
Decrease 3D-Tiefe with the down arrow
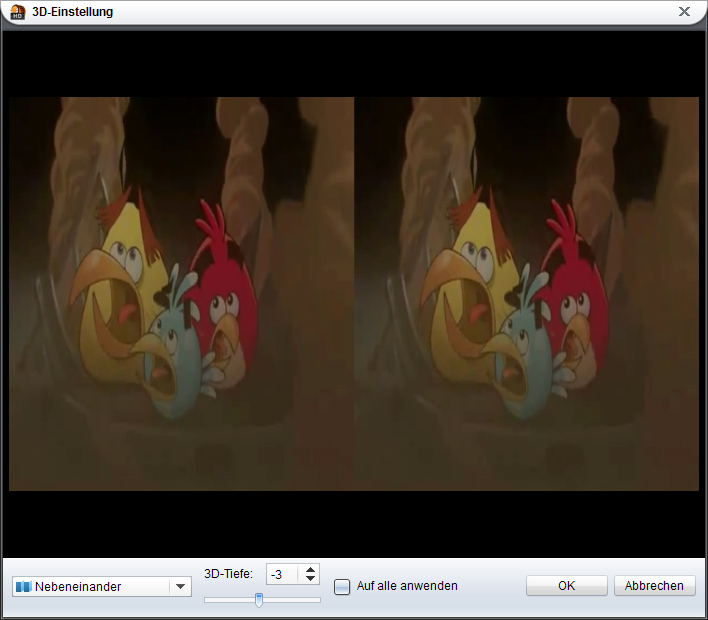[310, 579]
